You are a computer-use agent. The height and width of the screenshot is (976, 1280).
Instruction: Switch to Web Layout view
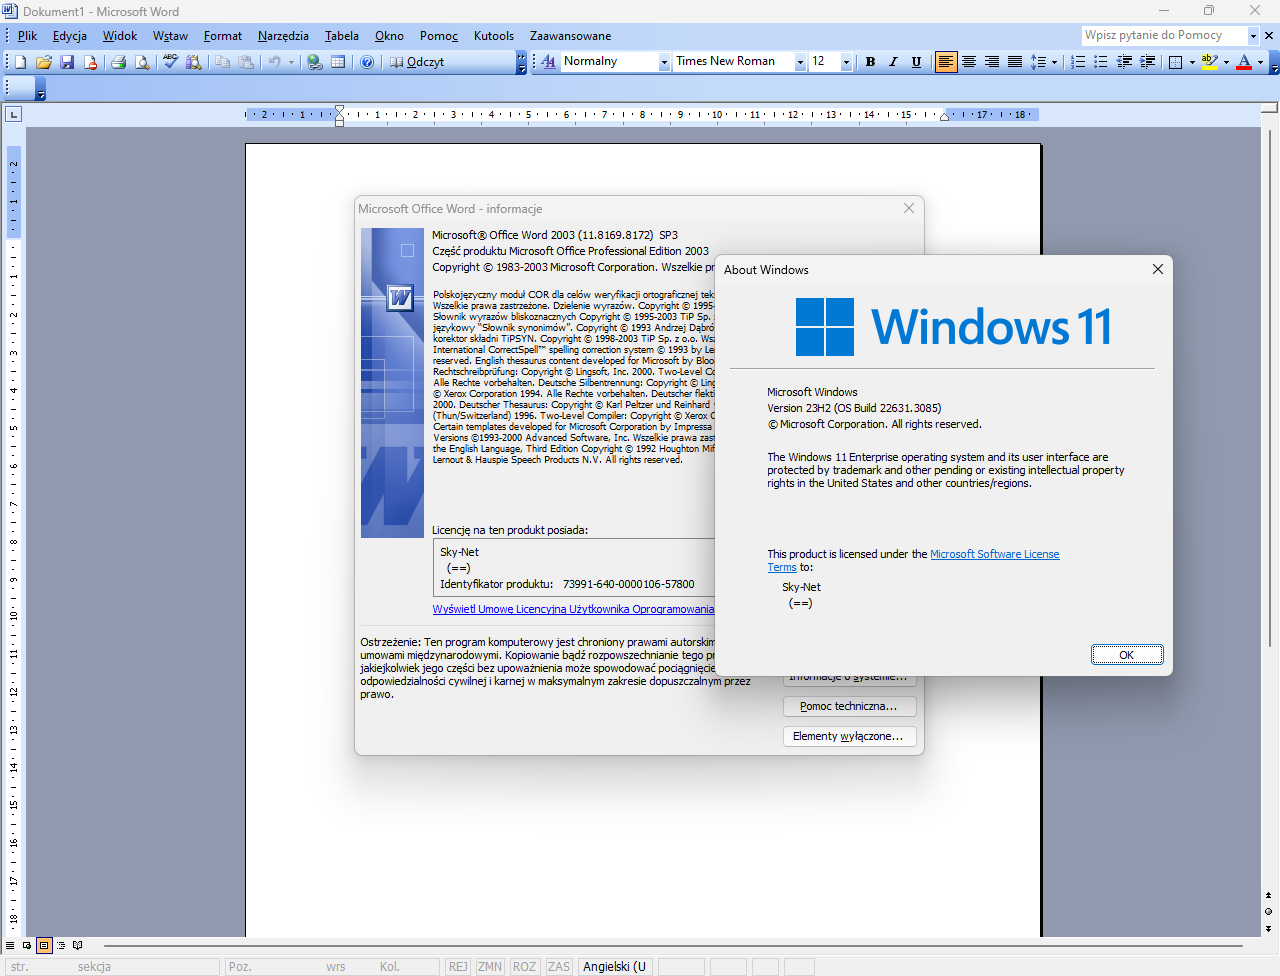tap(27, 945)
